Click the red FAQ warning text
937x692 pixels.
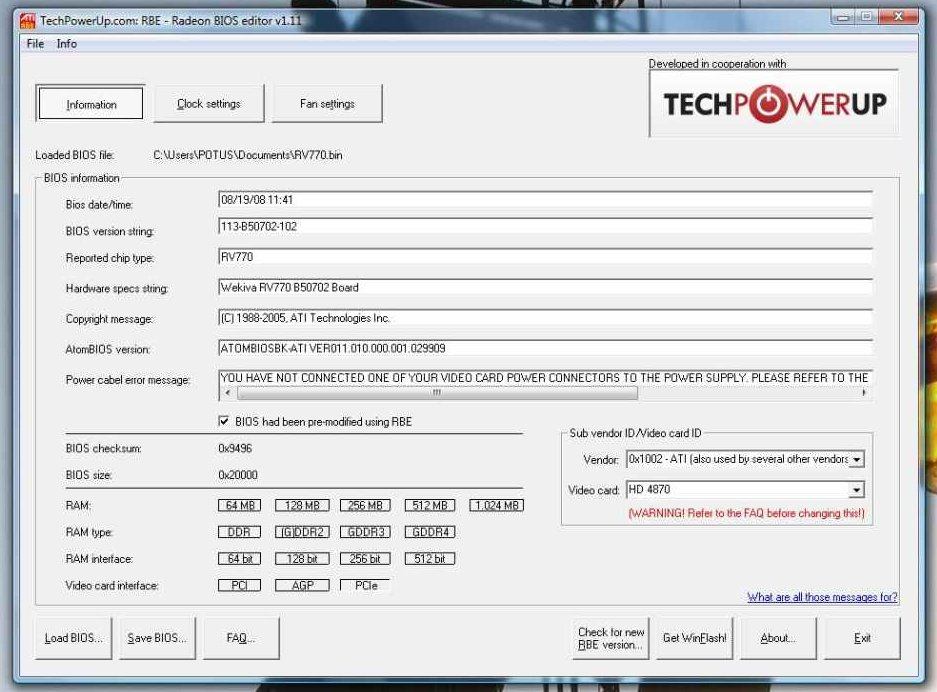click(x=746, y=513)
